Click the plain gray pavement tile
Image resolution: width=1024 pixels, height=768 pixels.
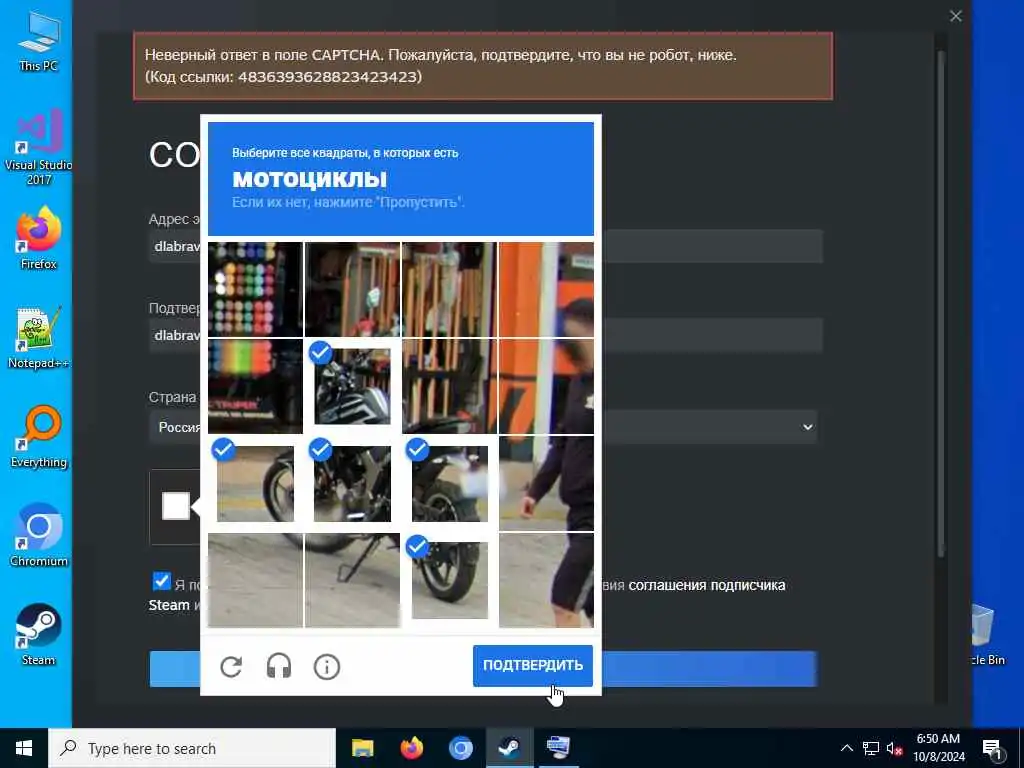(x=255, y=580)
